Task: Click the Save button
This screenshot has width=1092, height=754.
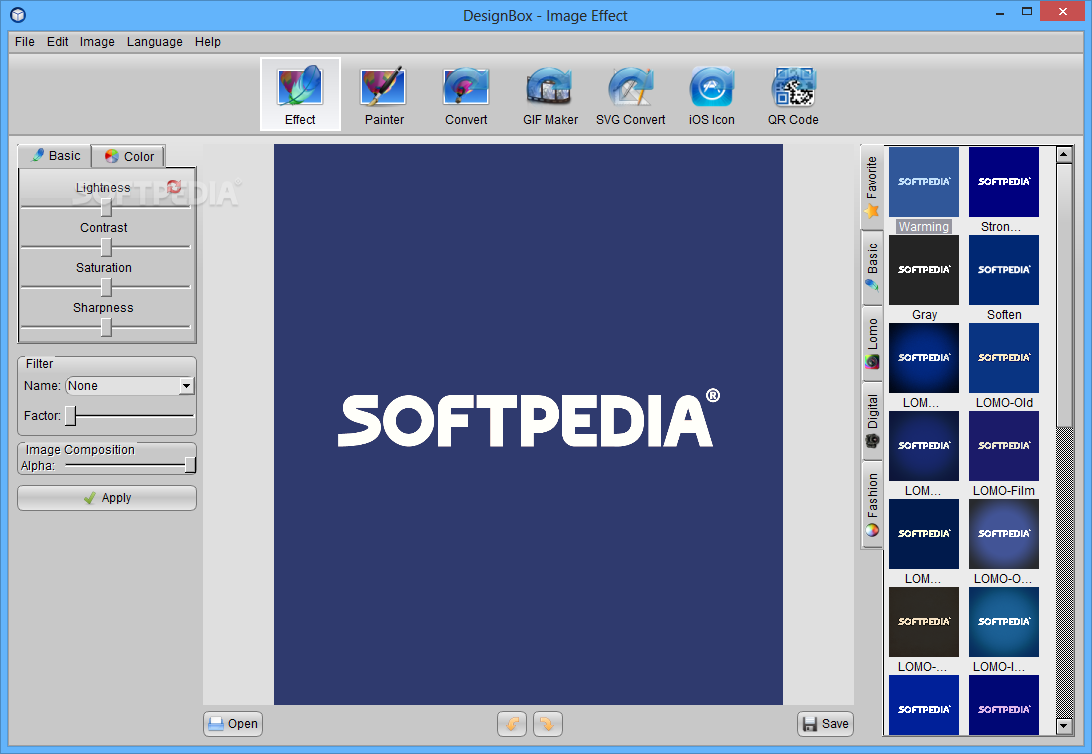Action: tap(825, 723)
